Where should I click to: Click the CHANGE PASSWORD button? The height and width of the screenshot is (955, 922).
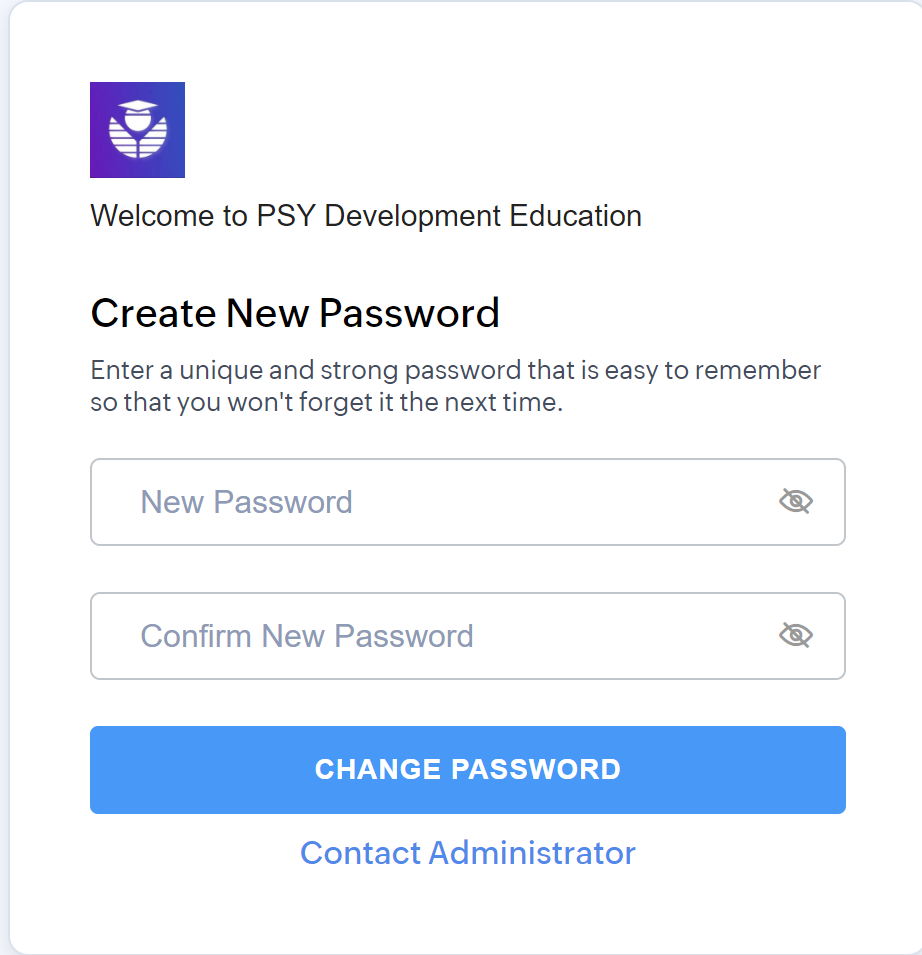[x=468, y=770]
